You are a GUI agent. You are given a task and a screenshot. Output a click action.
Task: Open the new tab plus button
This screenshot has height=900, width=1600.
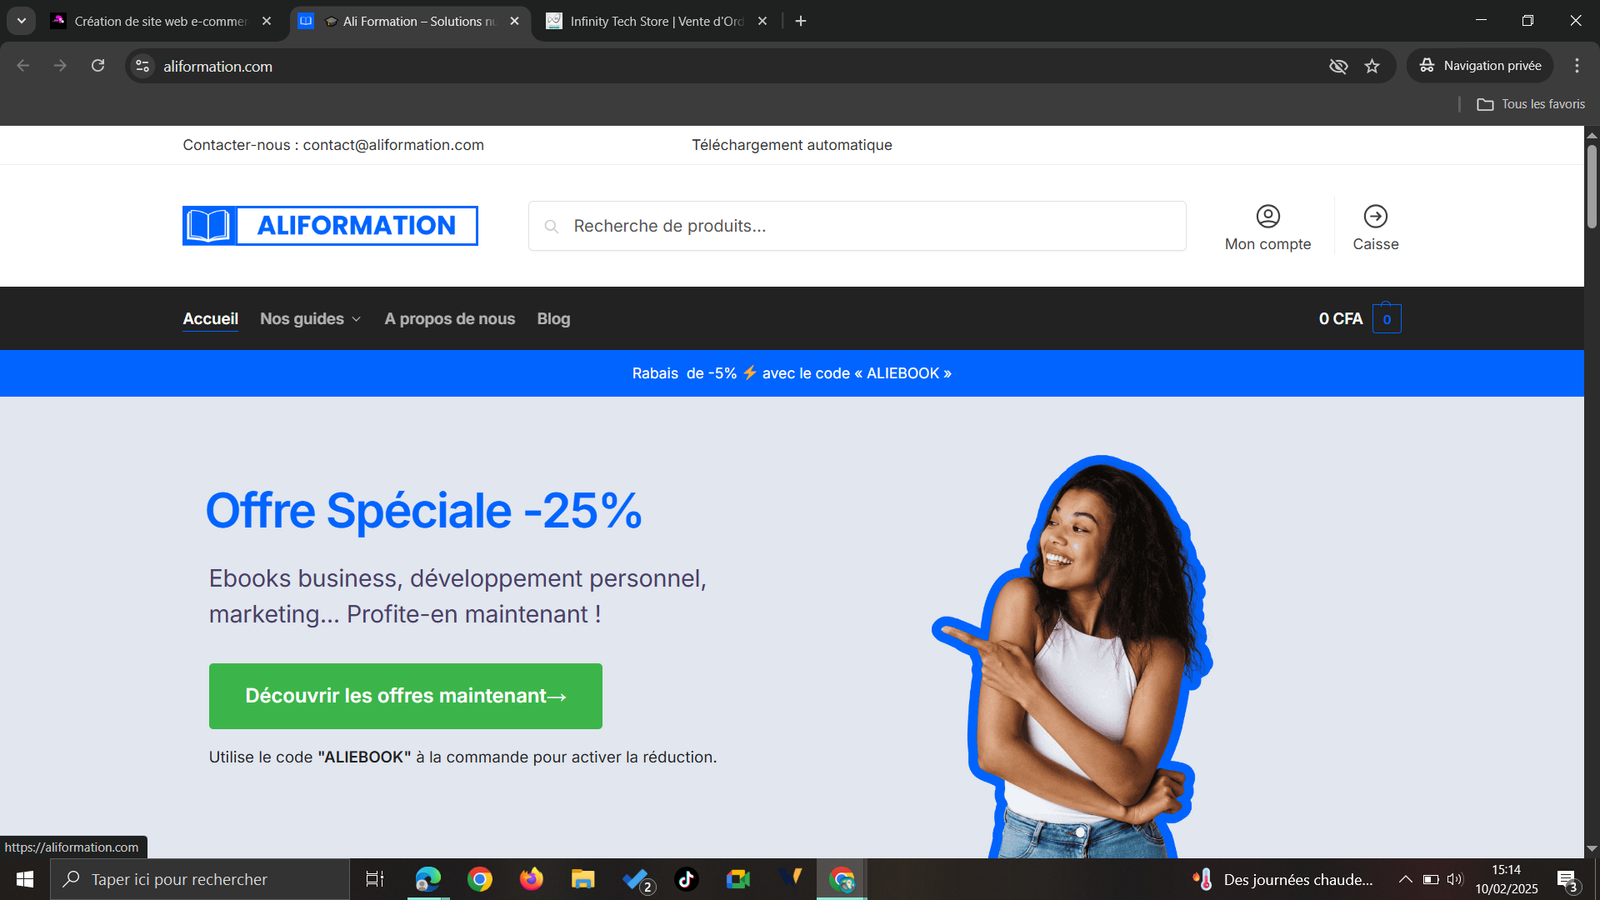[x=800, y=21]
